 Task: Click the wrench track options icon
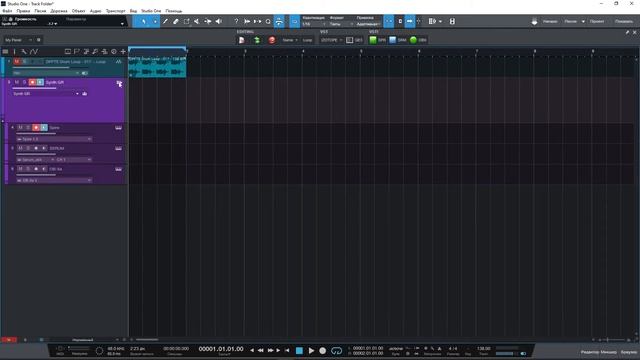(x=24, y=51)
